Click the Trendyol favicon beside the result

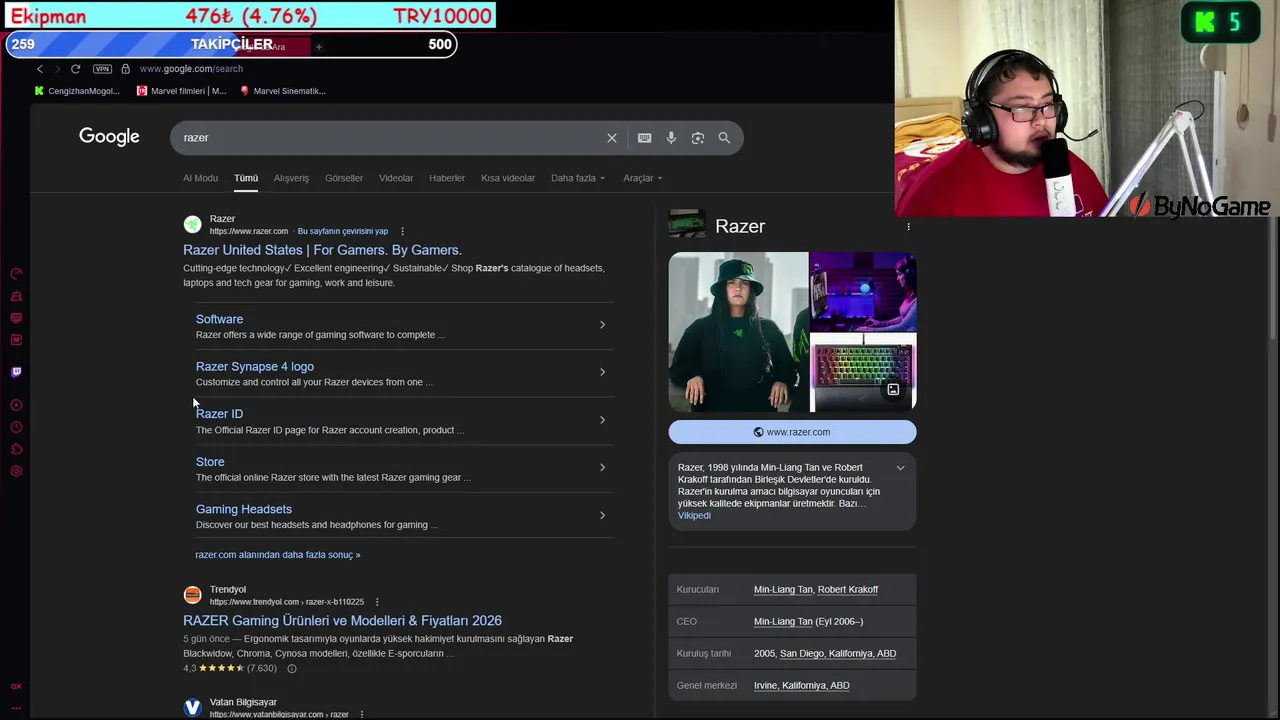[x=192, y=595]
